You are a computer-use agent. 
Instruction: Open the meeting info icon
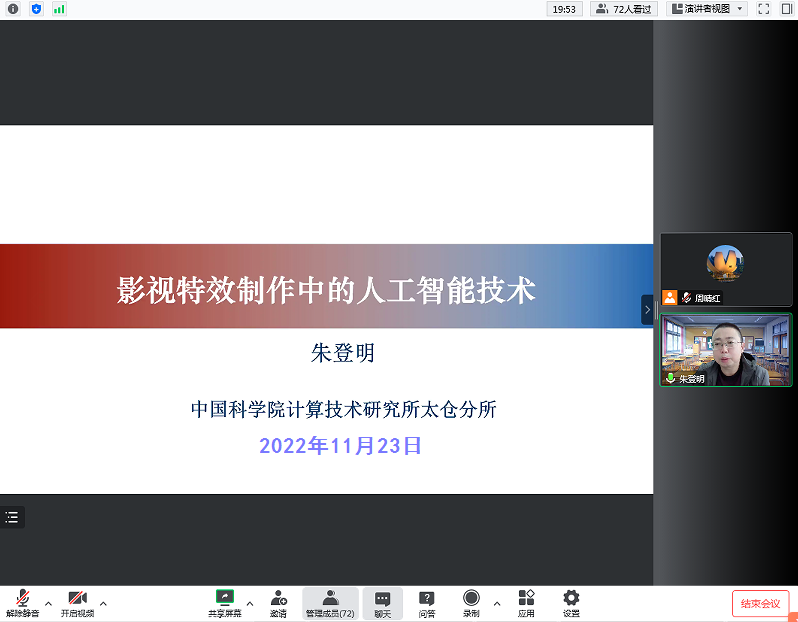click(13, 9)
